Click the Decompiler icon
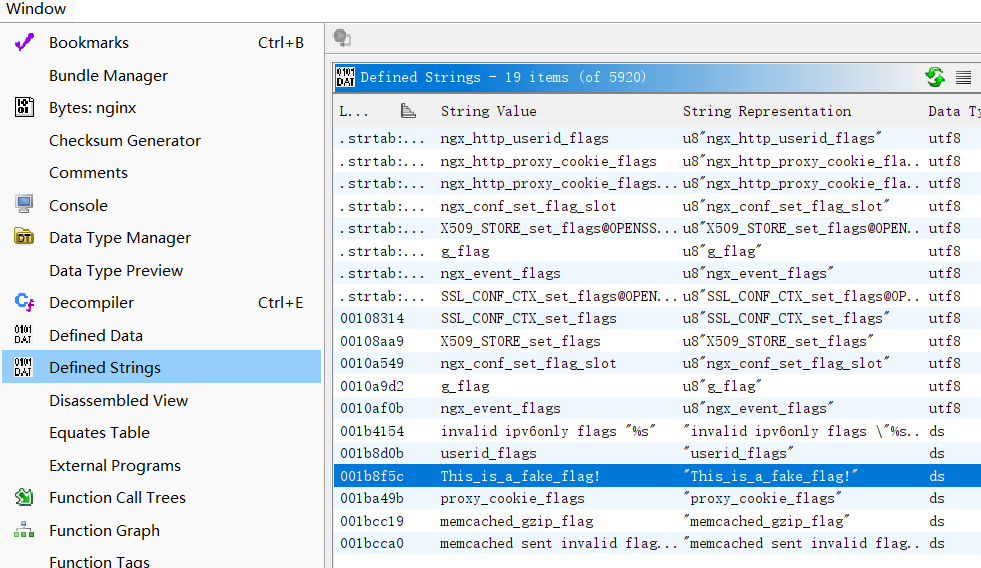 click(24, 302)
